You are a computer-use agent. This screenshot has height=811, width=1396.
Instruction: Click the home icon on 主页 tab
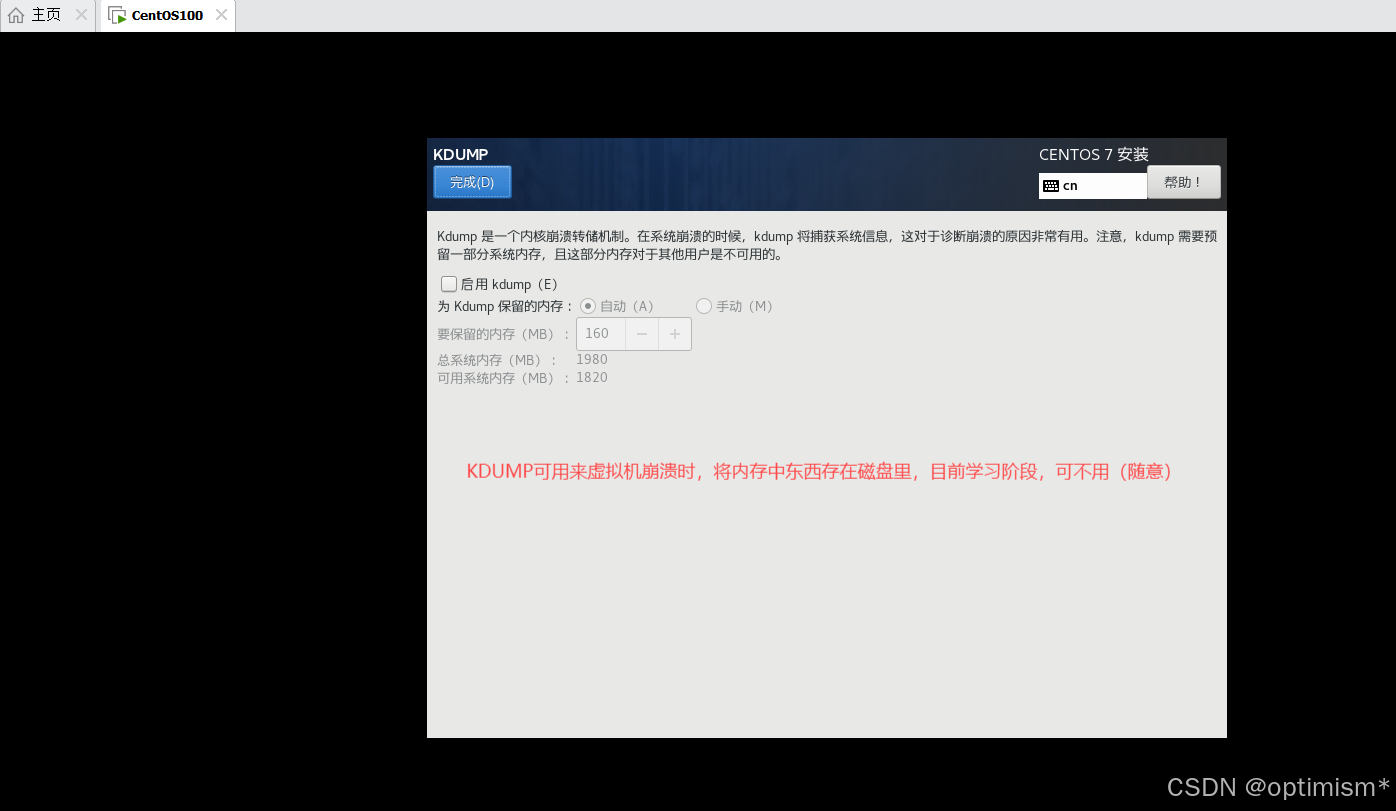point(16,15)
